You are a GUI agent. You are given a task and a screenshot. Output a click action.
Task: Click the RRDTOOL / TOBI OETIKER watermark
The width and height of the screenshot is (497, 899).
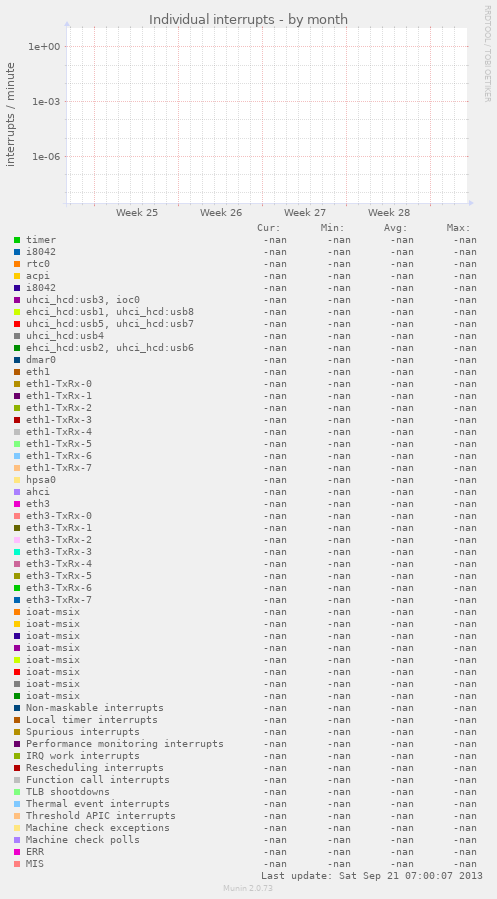coord(487,54)
